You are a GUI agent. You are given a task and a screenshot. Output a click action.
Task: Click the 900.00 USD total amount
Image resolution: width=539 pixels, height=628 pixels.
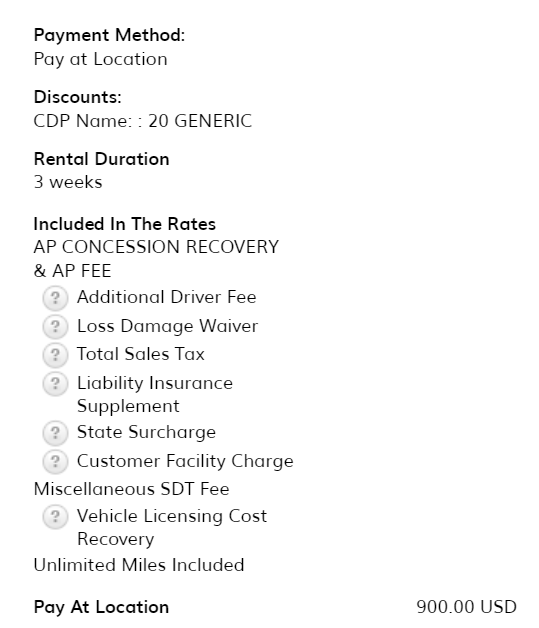point(467,607)
